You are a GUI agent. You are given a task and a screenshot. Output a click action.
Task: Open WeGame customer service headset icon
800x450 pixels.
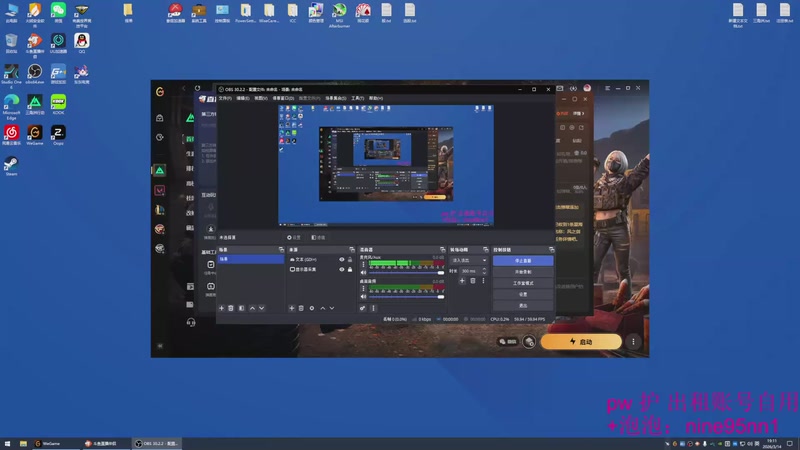[191, 322]
